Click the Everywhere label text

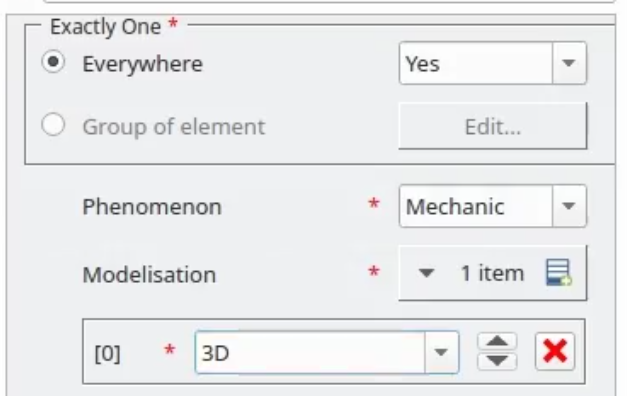pyautogui.click(x=142, y=64)
